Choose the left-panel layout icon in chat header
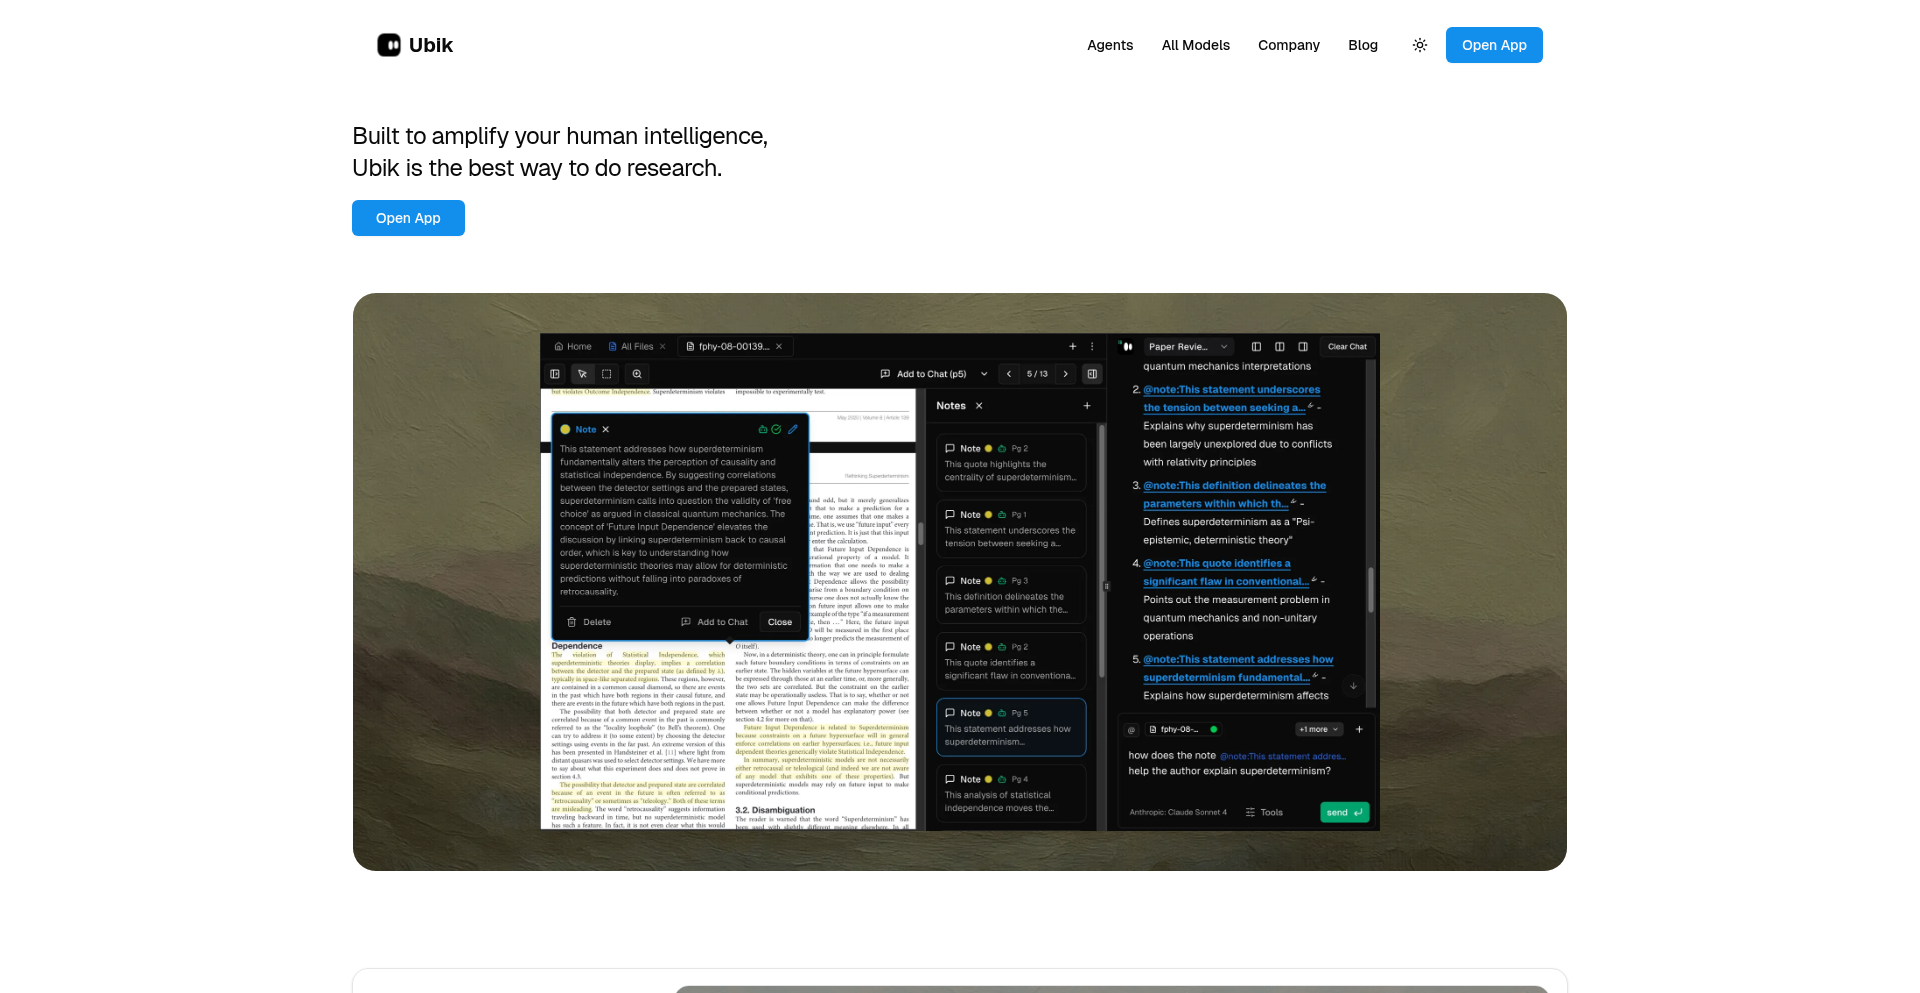Viewport: 1920px width, 993px height. (x=1256, y=347)
